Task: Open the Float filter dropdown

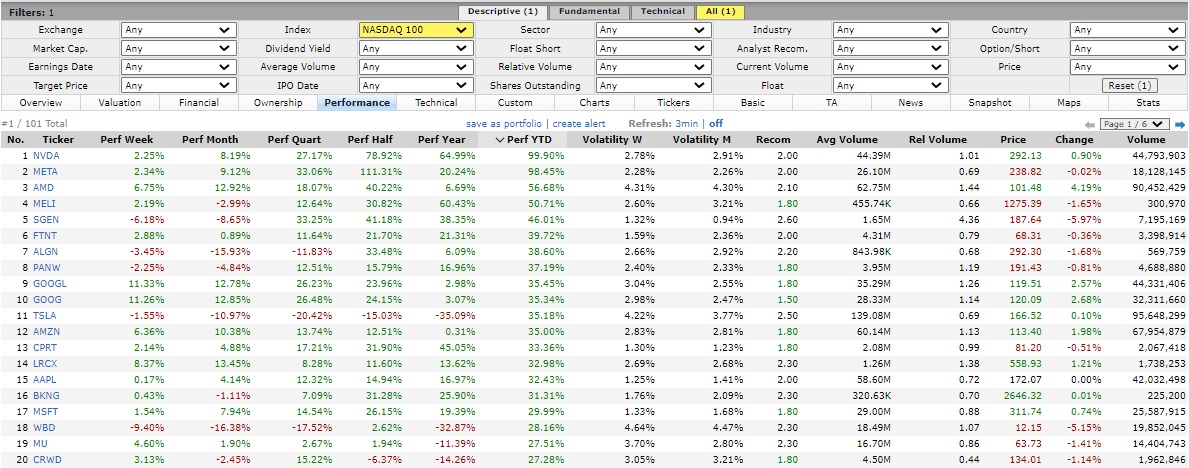Action: (890, 86)
